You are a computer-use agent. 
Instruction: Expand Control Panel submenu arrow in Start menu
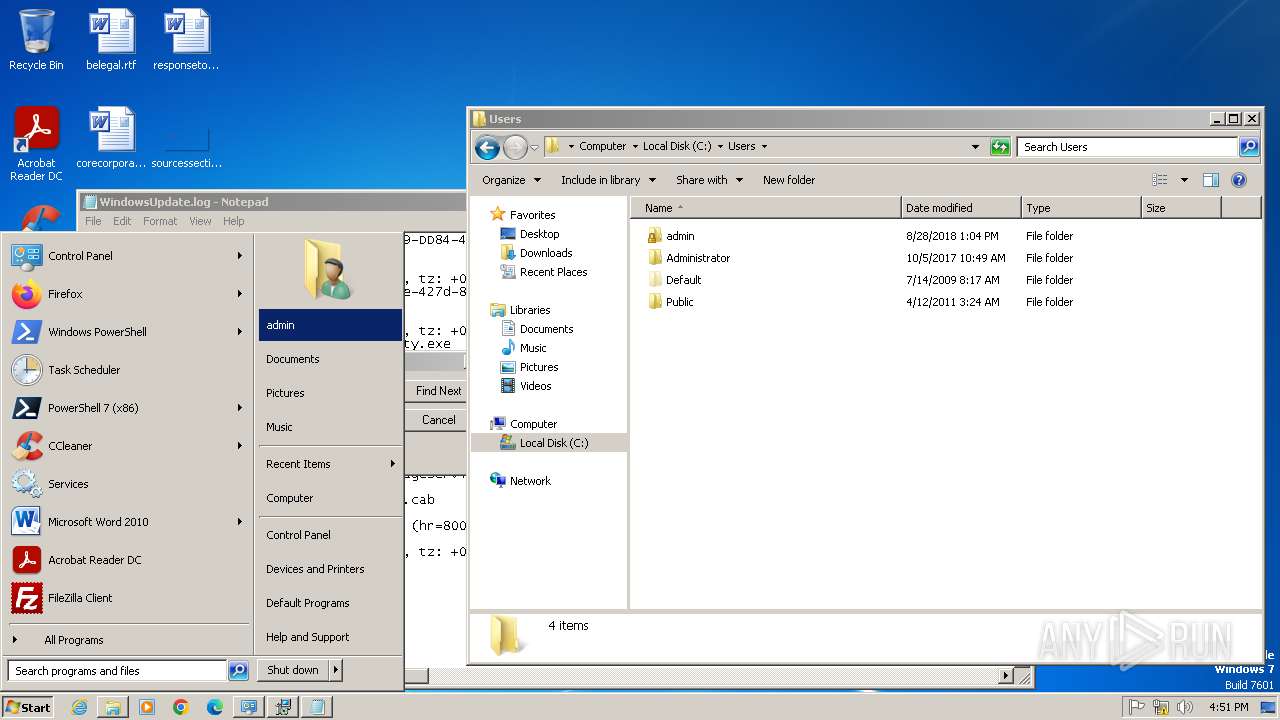(x=240, y=256)
